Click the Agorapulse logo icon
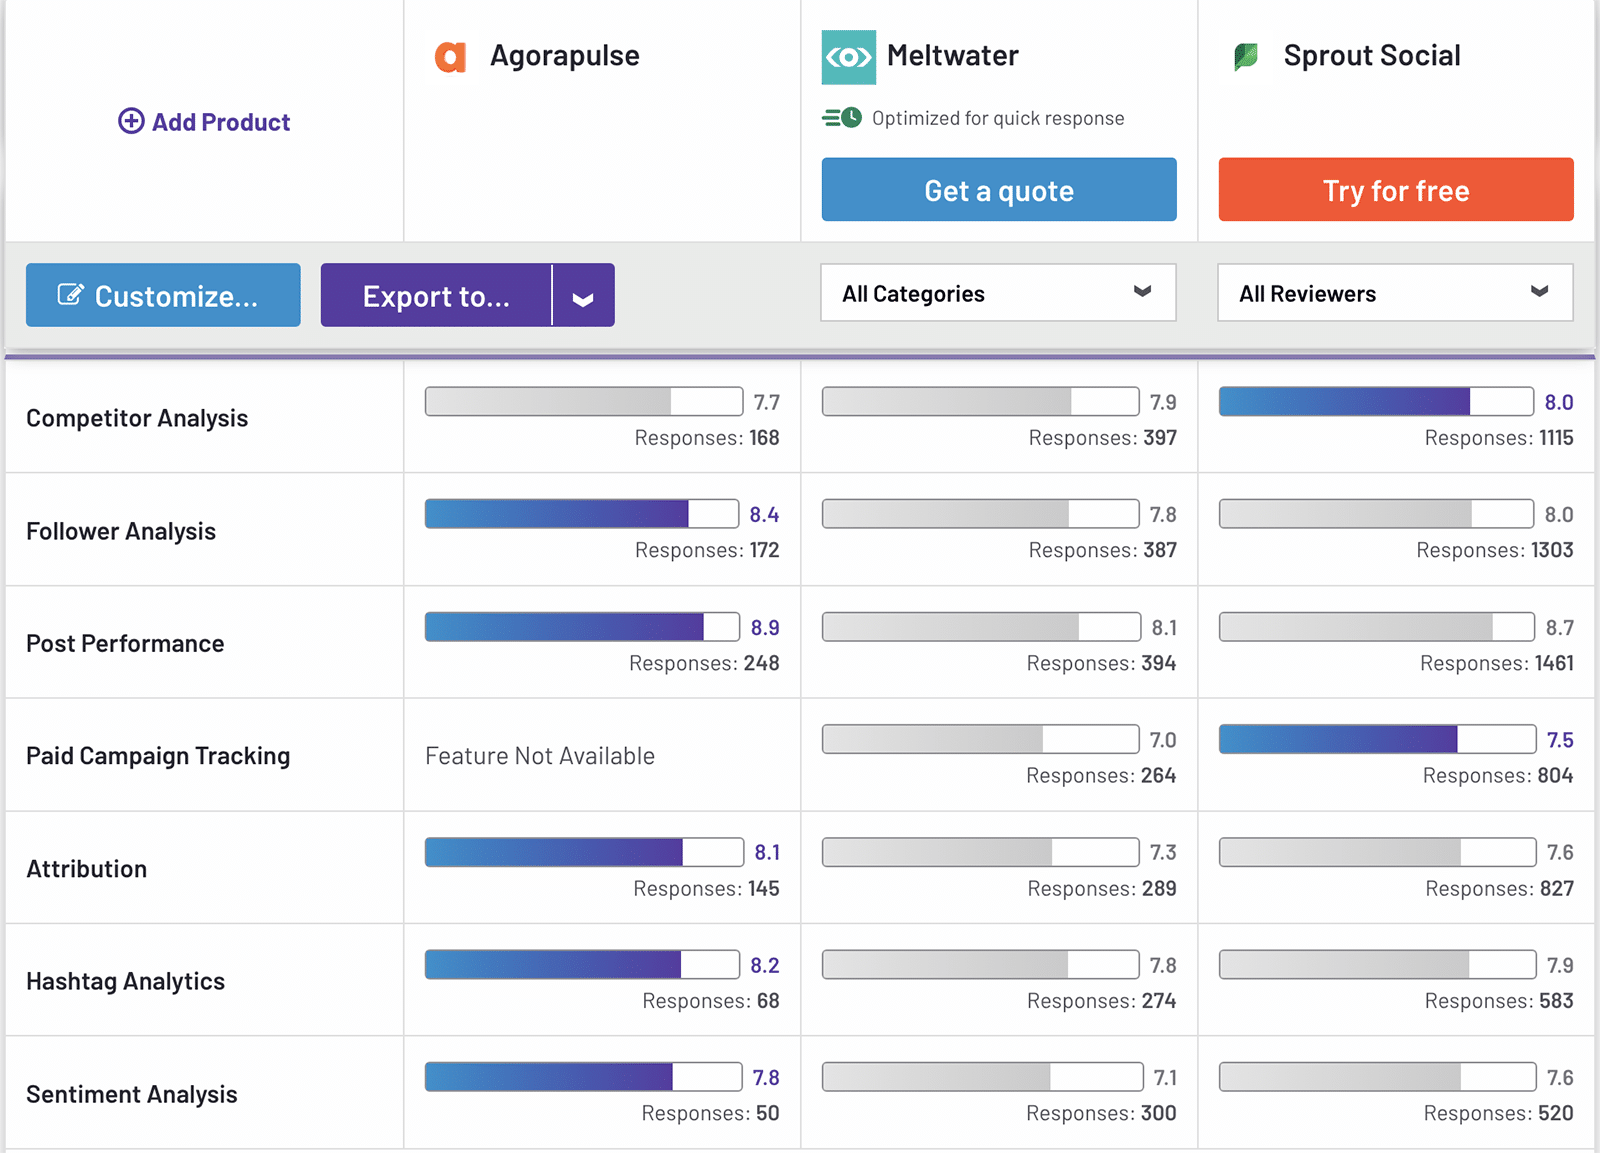The width and height of the screenshot is (1600, 1153). pos(450,57)
